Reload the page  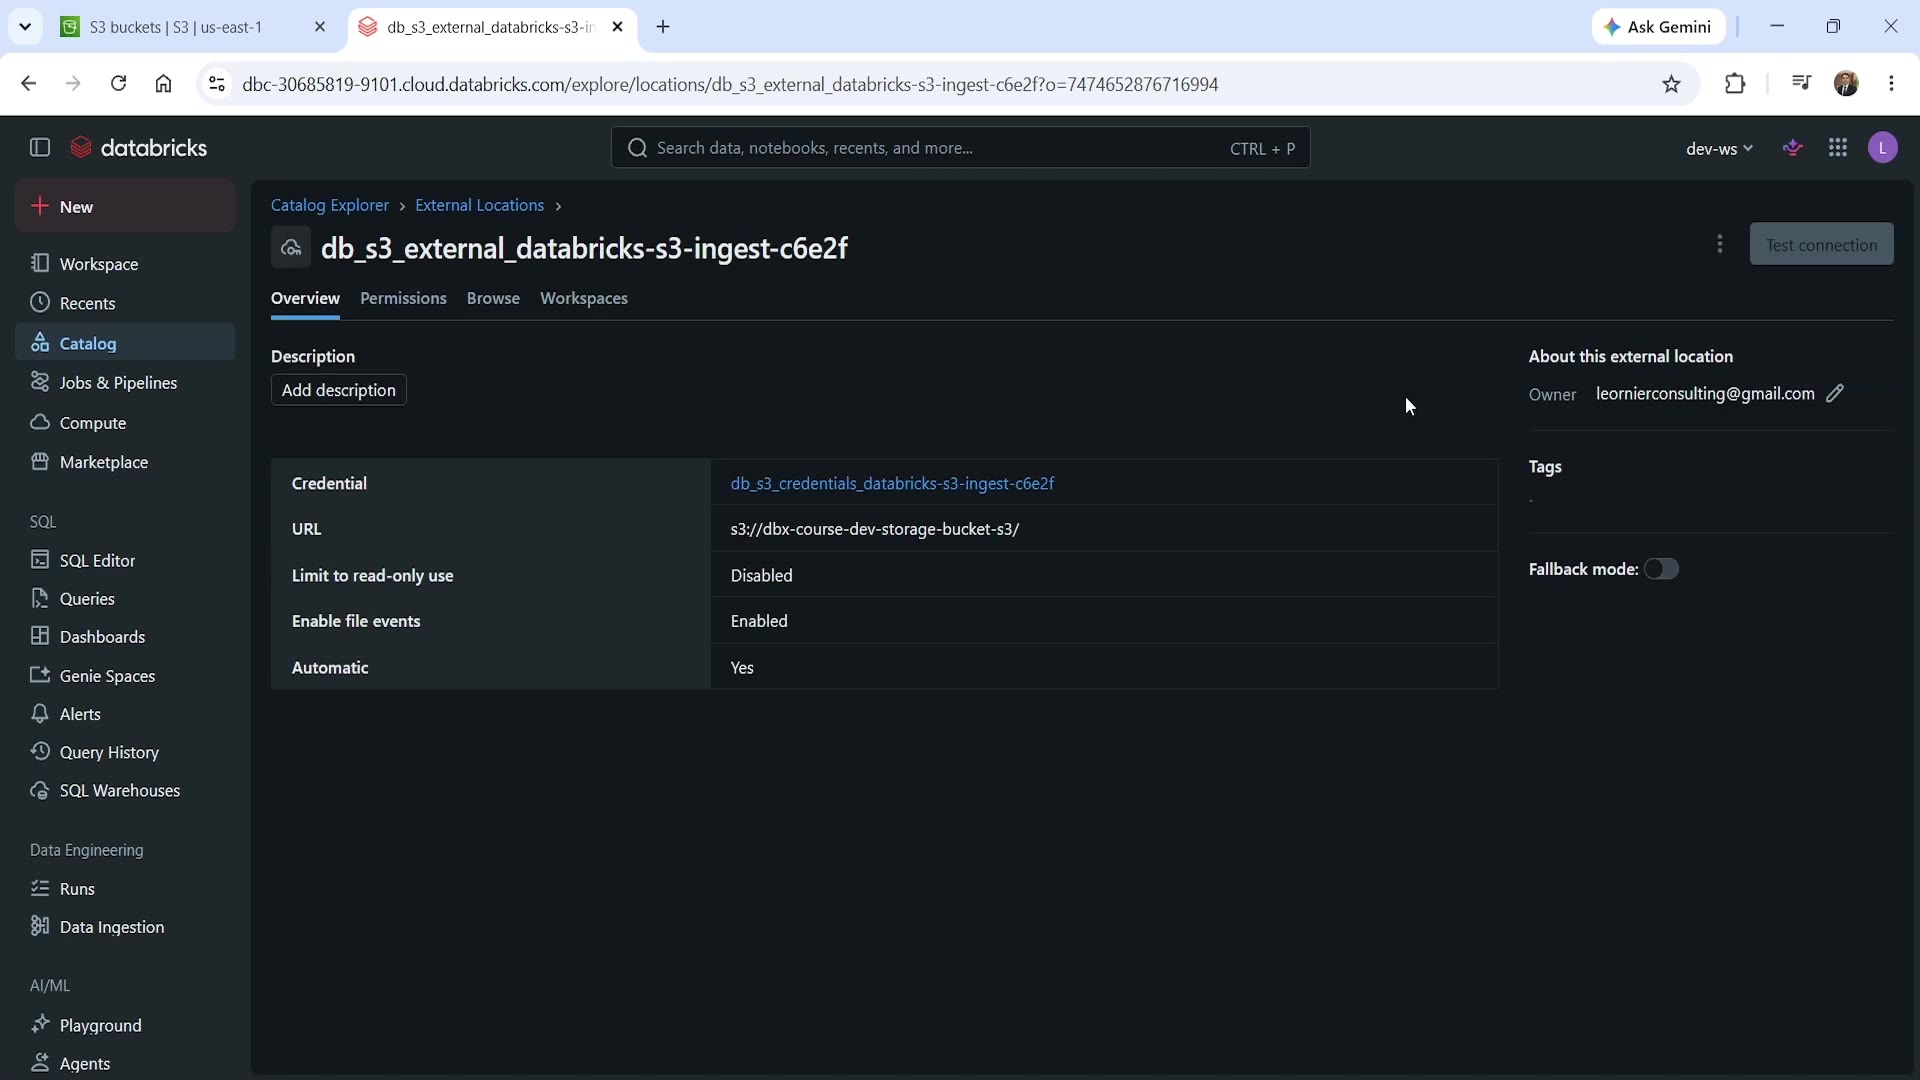point(118,84)
